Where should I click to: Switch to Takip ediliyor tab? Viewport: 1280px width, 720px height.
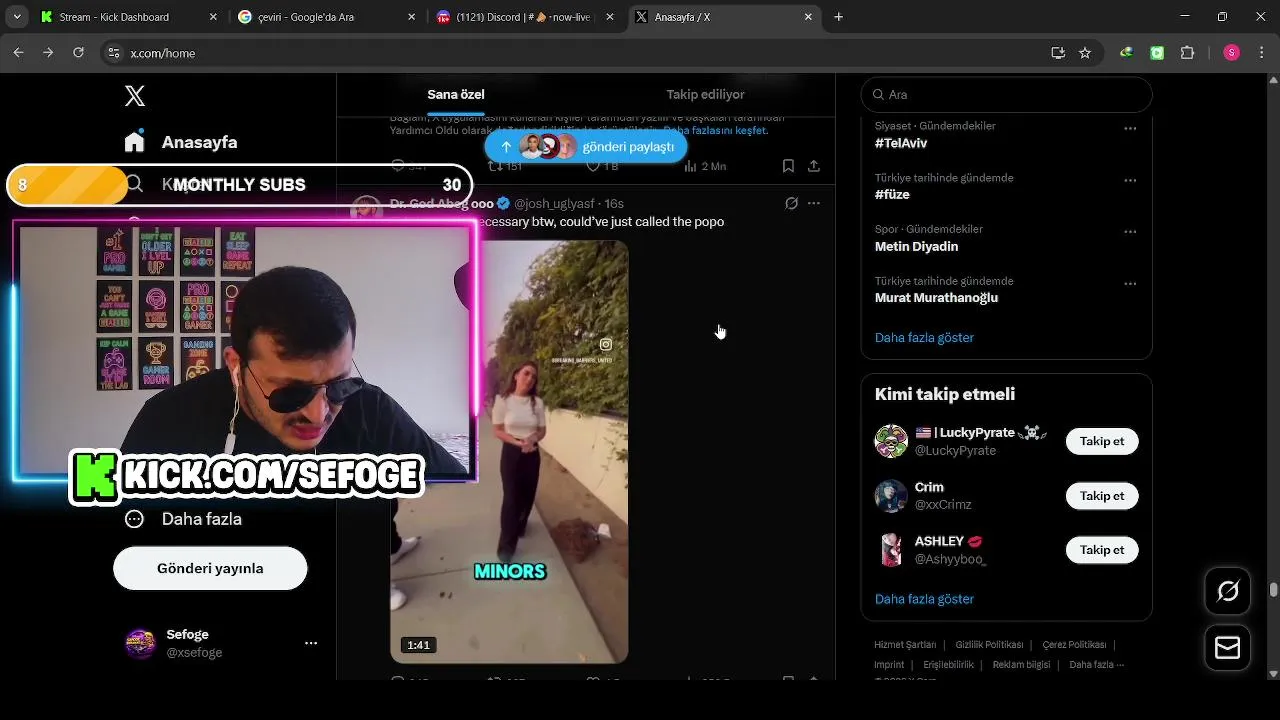point(706,94)
